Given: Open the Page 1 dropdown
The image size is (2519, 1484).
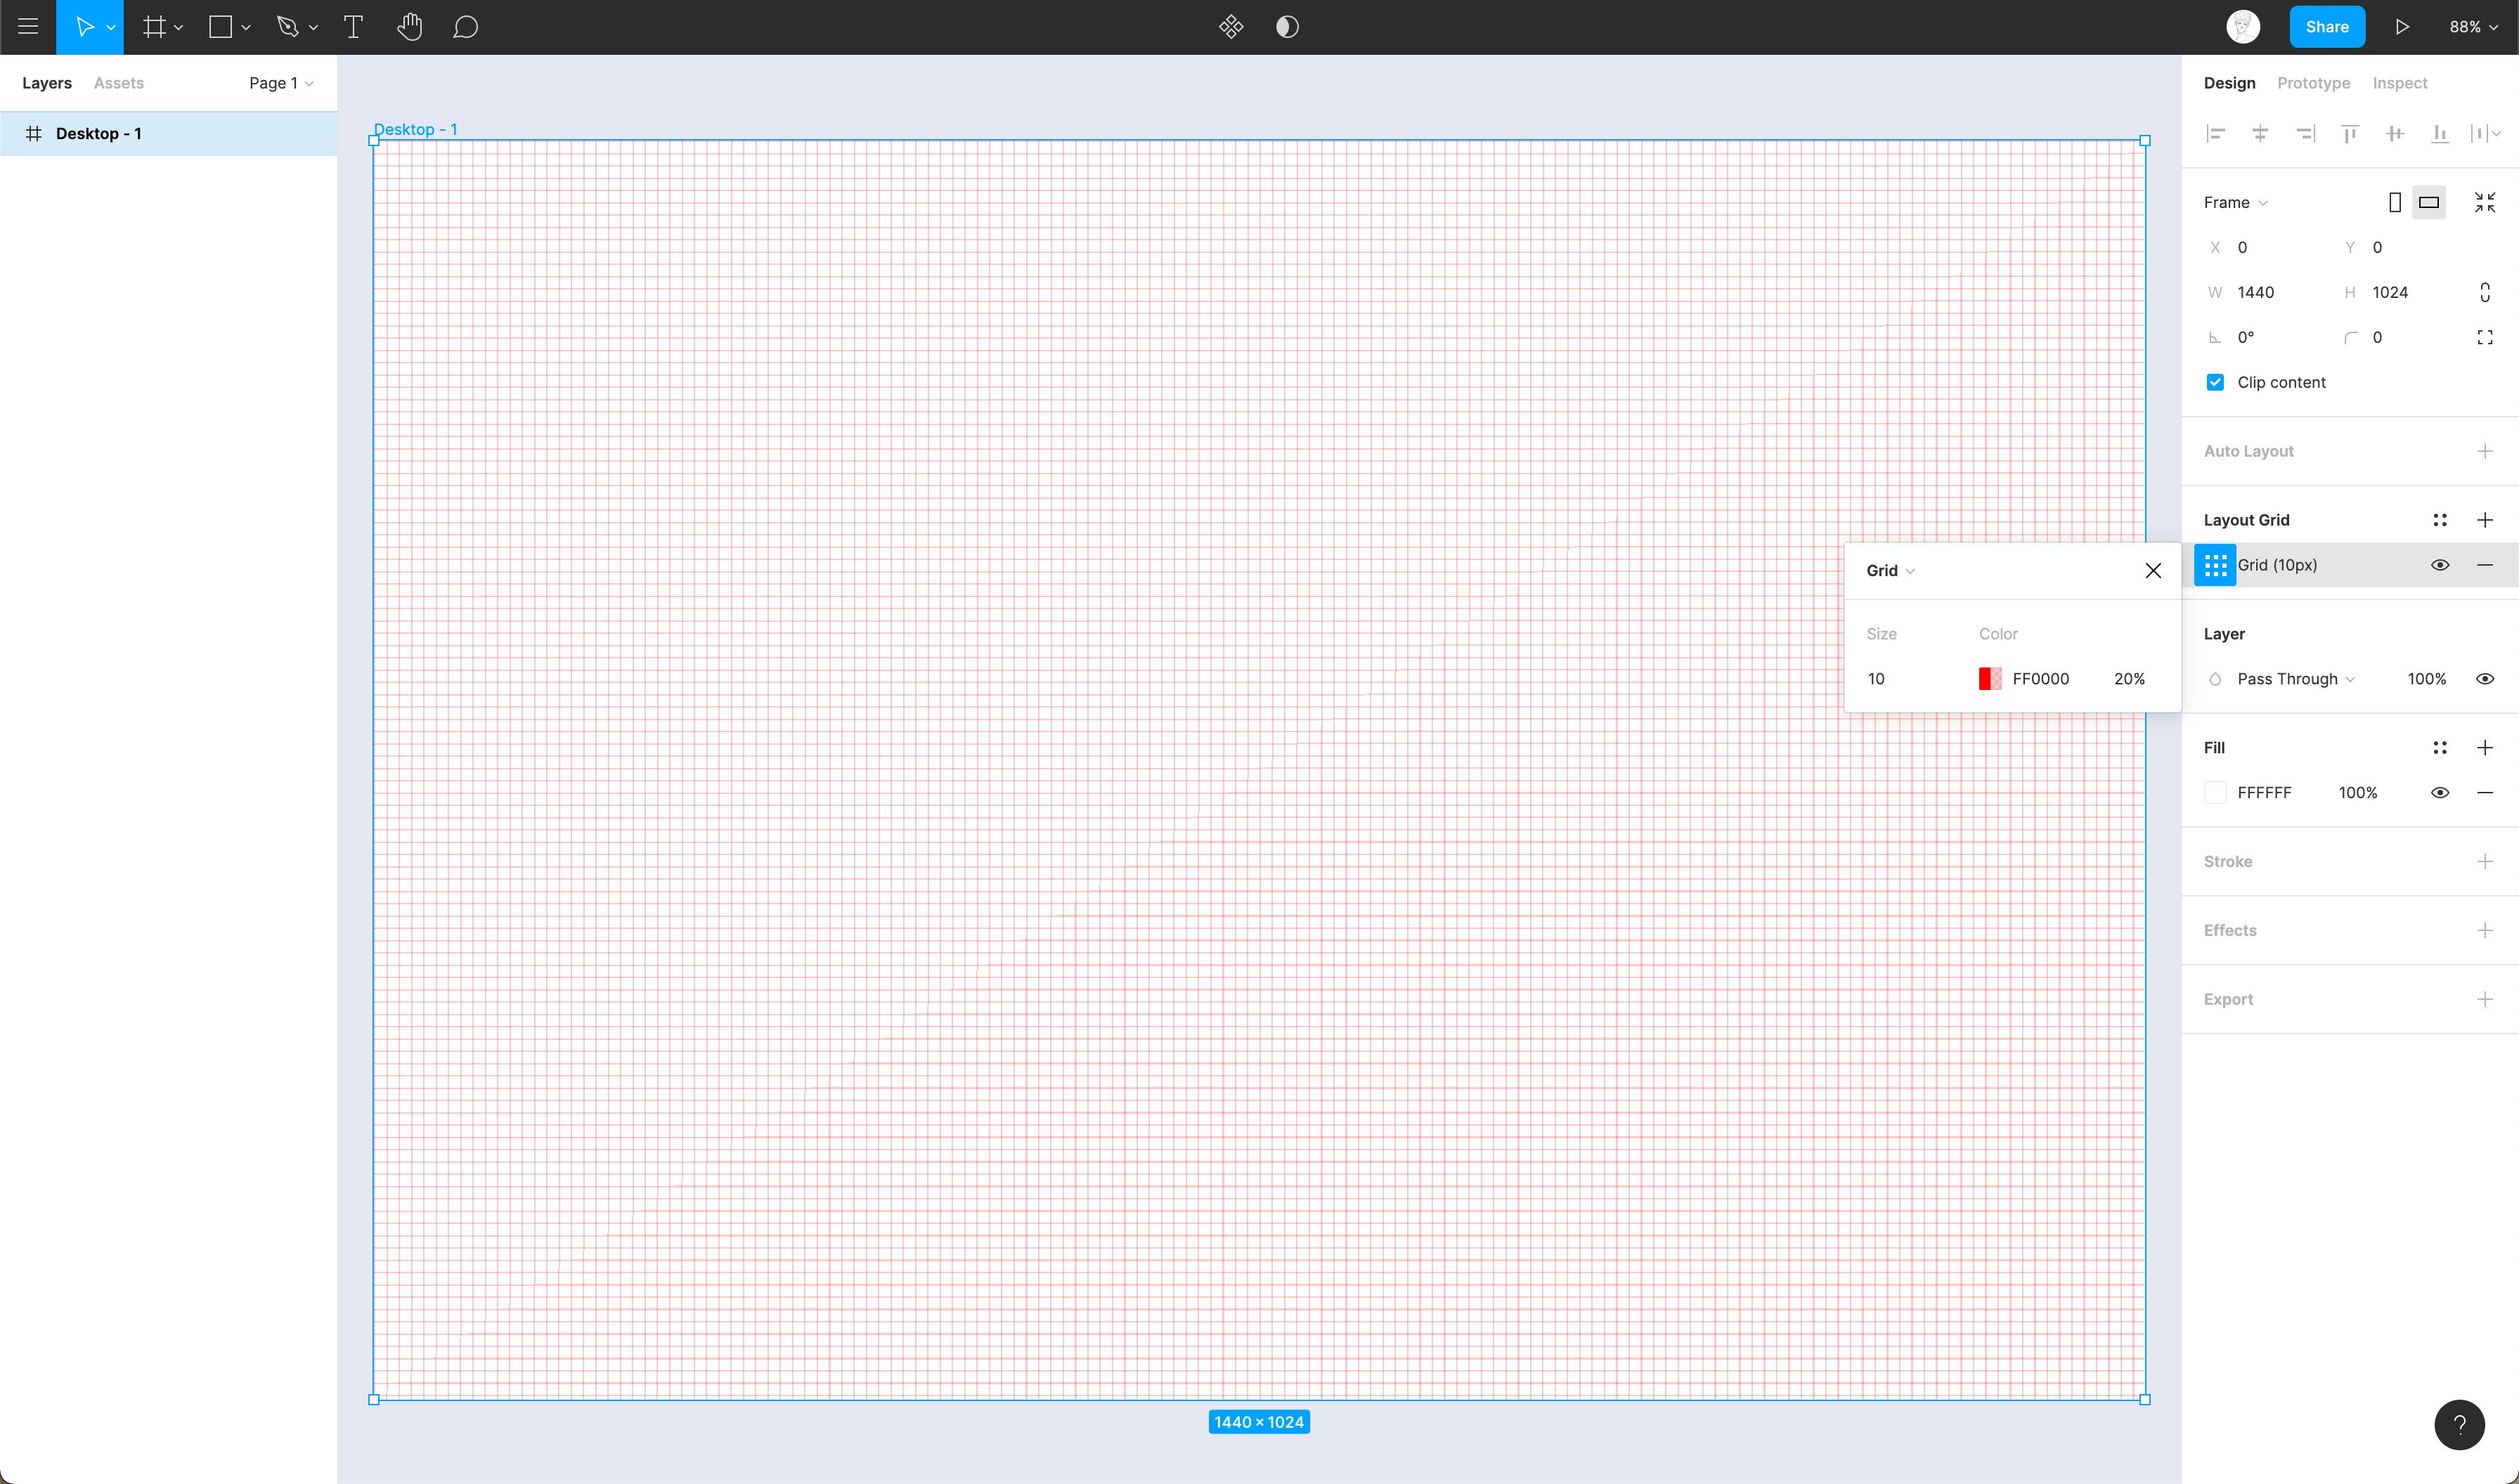Looking at the screenshot, I should coord(281,83).
